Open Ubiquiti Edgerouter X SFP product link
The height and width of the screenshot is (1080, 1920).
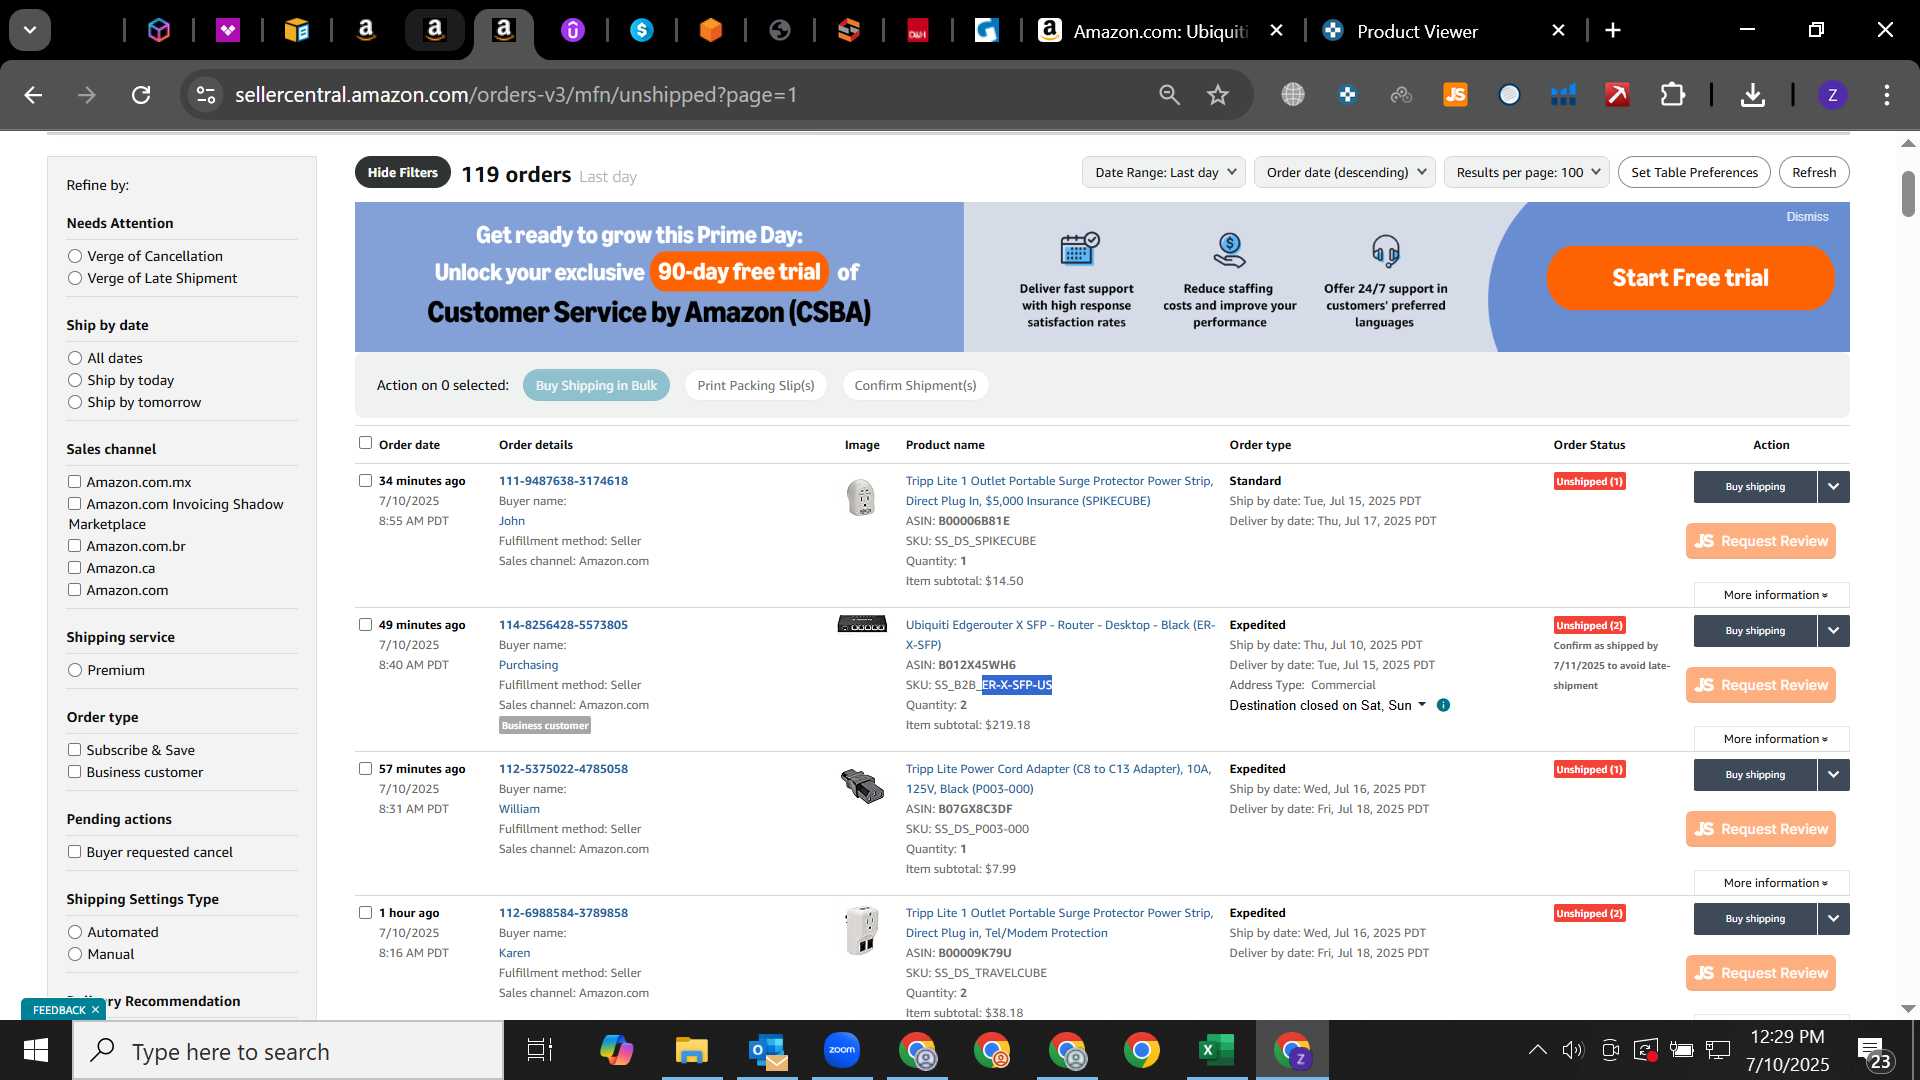[x=1060, y=634]
